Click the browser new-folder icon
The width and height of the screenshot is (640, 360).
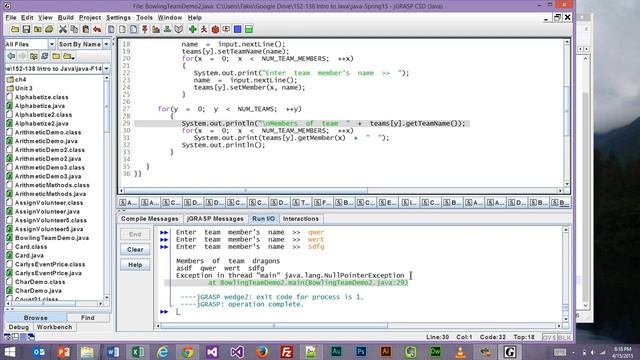pyautogui.click(x=56, y=56)
